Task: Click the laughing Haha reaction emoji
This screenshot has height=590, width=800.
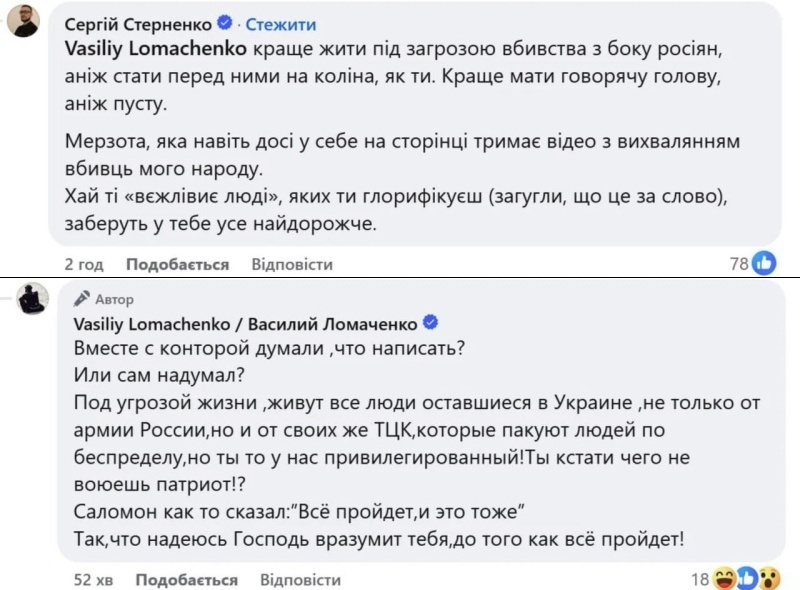Action: (x=725, y=579)
